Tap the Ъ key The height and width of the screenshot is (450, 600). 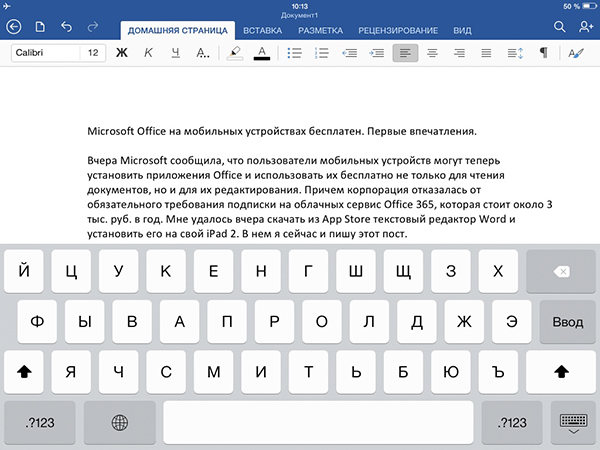498,372
